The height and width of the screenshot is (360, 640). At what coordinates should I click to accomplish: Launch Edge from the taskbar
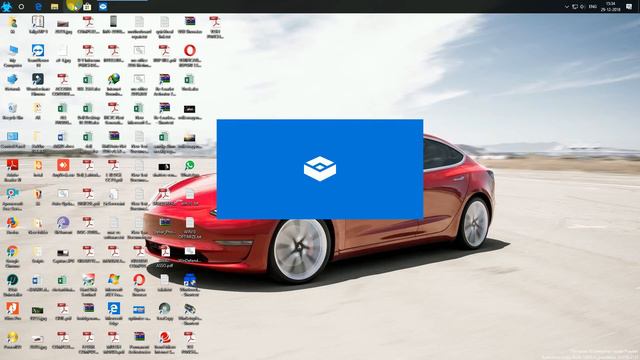pos(38,7)
